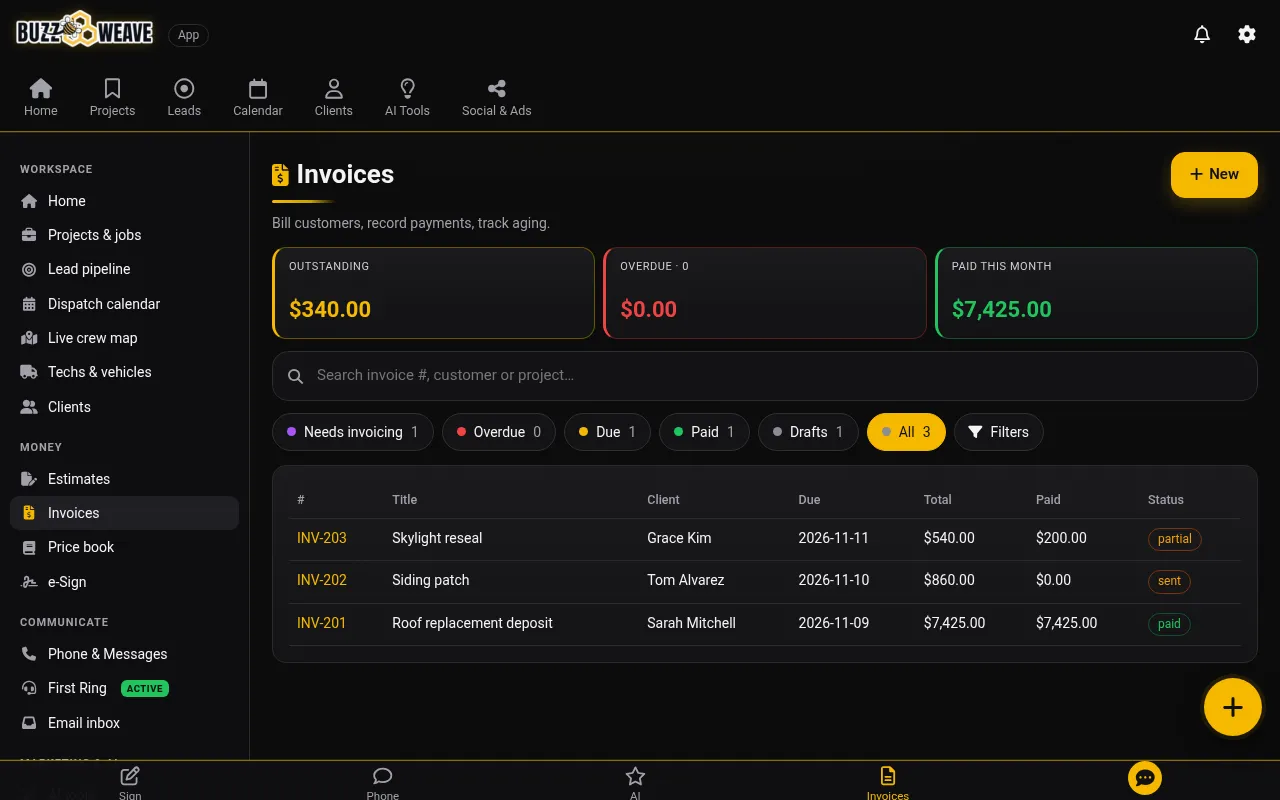Open invoice INV-203
Viewport: 1280px width, 800px height.
click(322, 538)
